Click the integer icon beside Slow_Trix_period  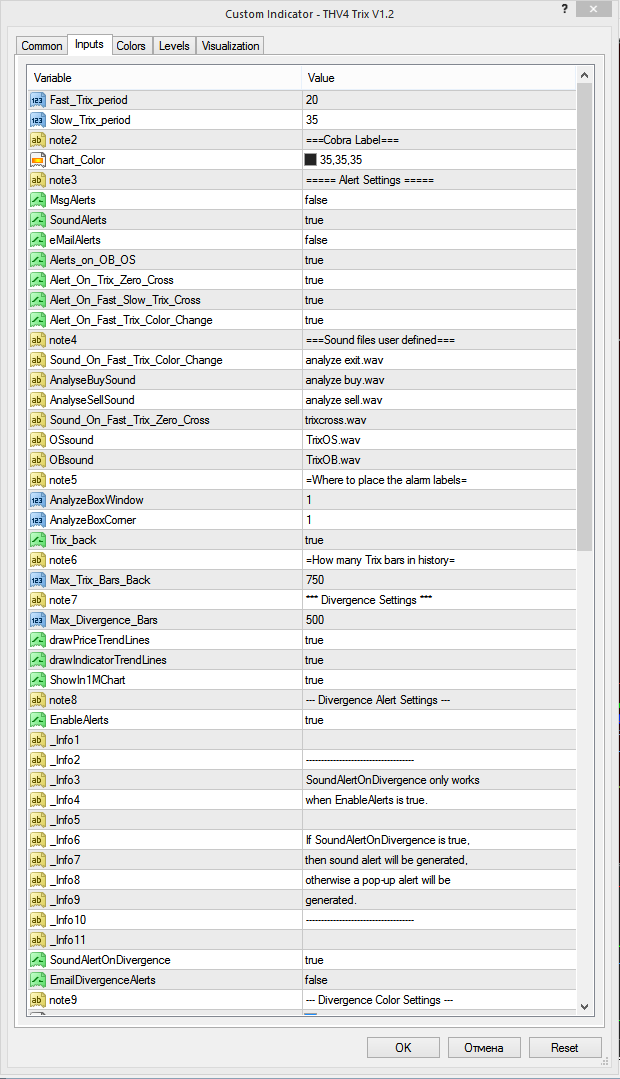38,120
